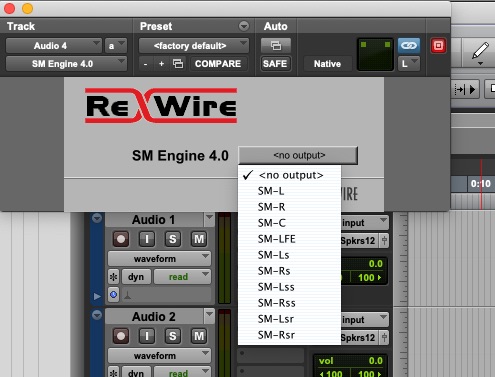Screen dimensions: 495x377
Task: Open the Audio 2 track name menu arrow
Action: pyautogui.click(x=209, y=315)
